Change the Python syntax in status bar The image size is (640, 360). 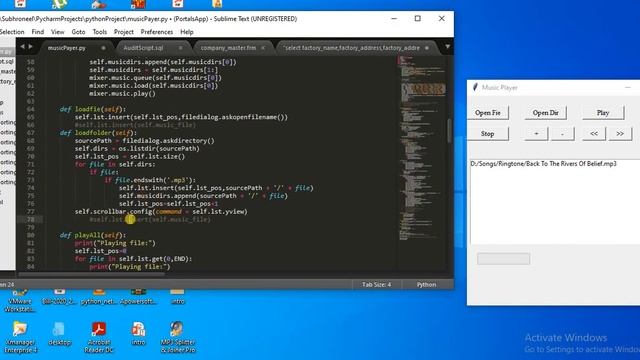pos(426,284)
